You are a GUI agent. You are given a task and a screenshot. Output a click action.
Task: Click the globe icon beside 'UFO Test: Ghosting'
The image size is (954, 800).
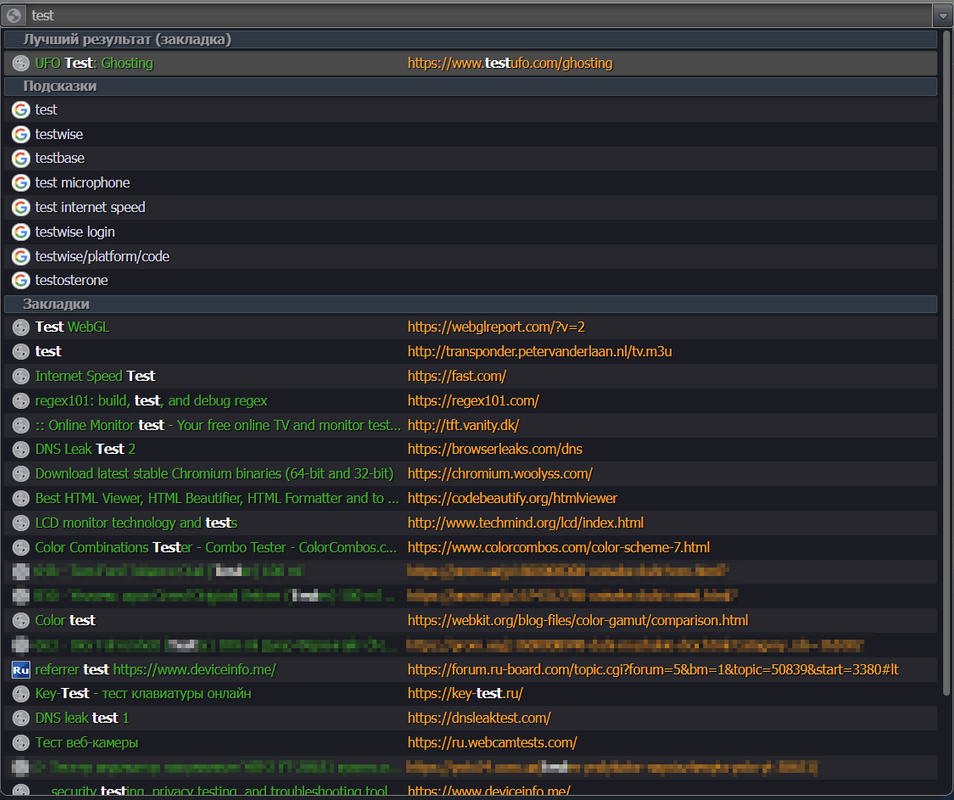coord(21,63)
